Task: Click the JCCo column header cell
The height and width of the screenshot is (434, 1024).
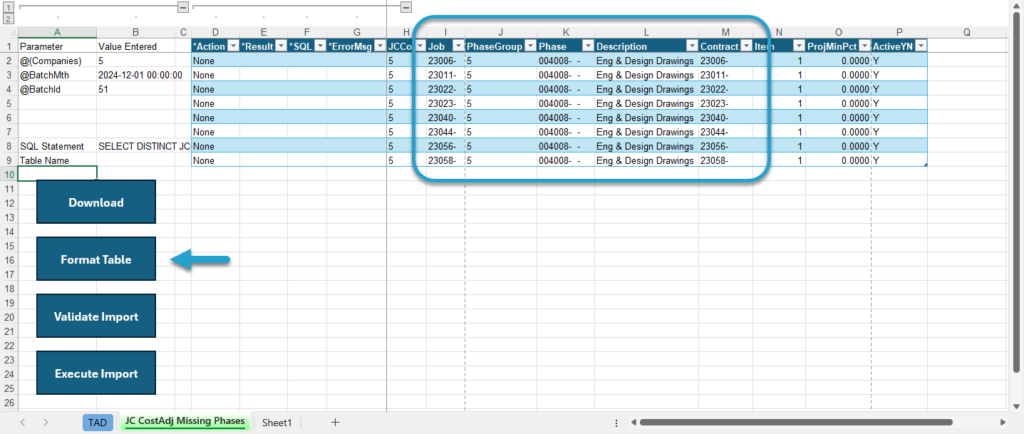Action: (x=406, y=46)
